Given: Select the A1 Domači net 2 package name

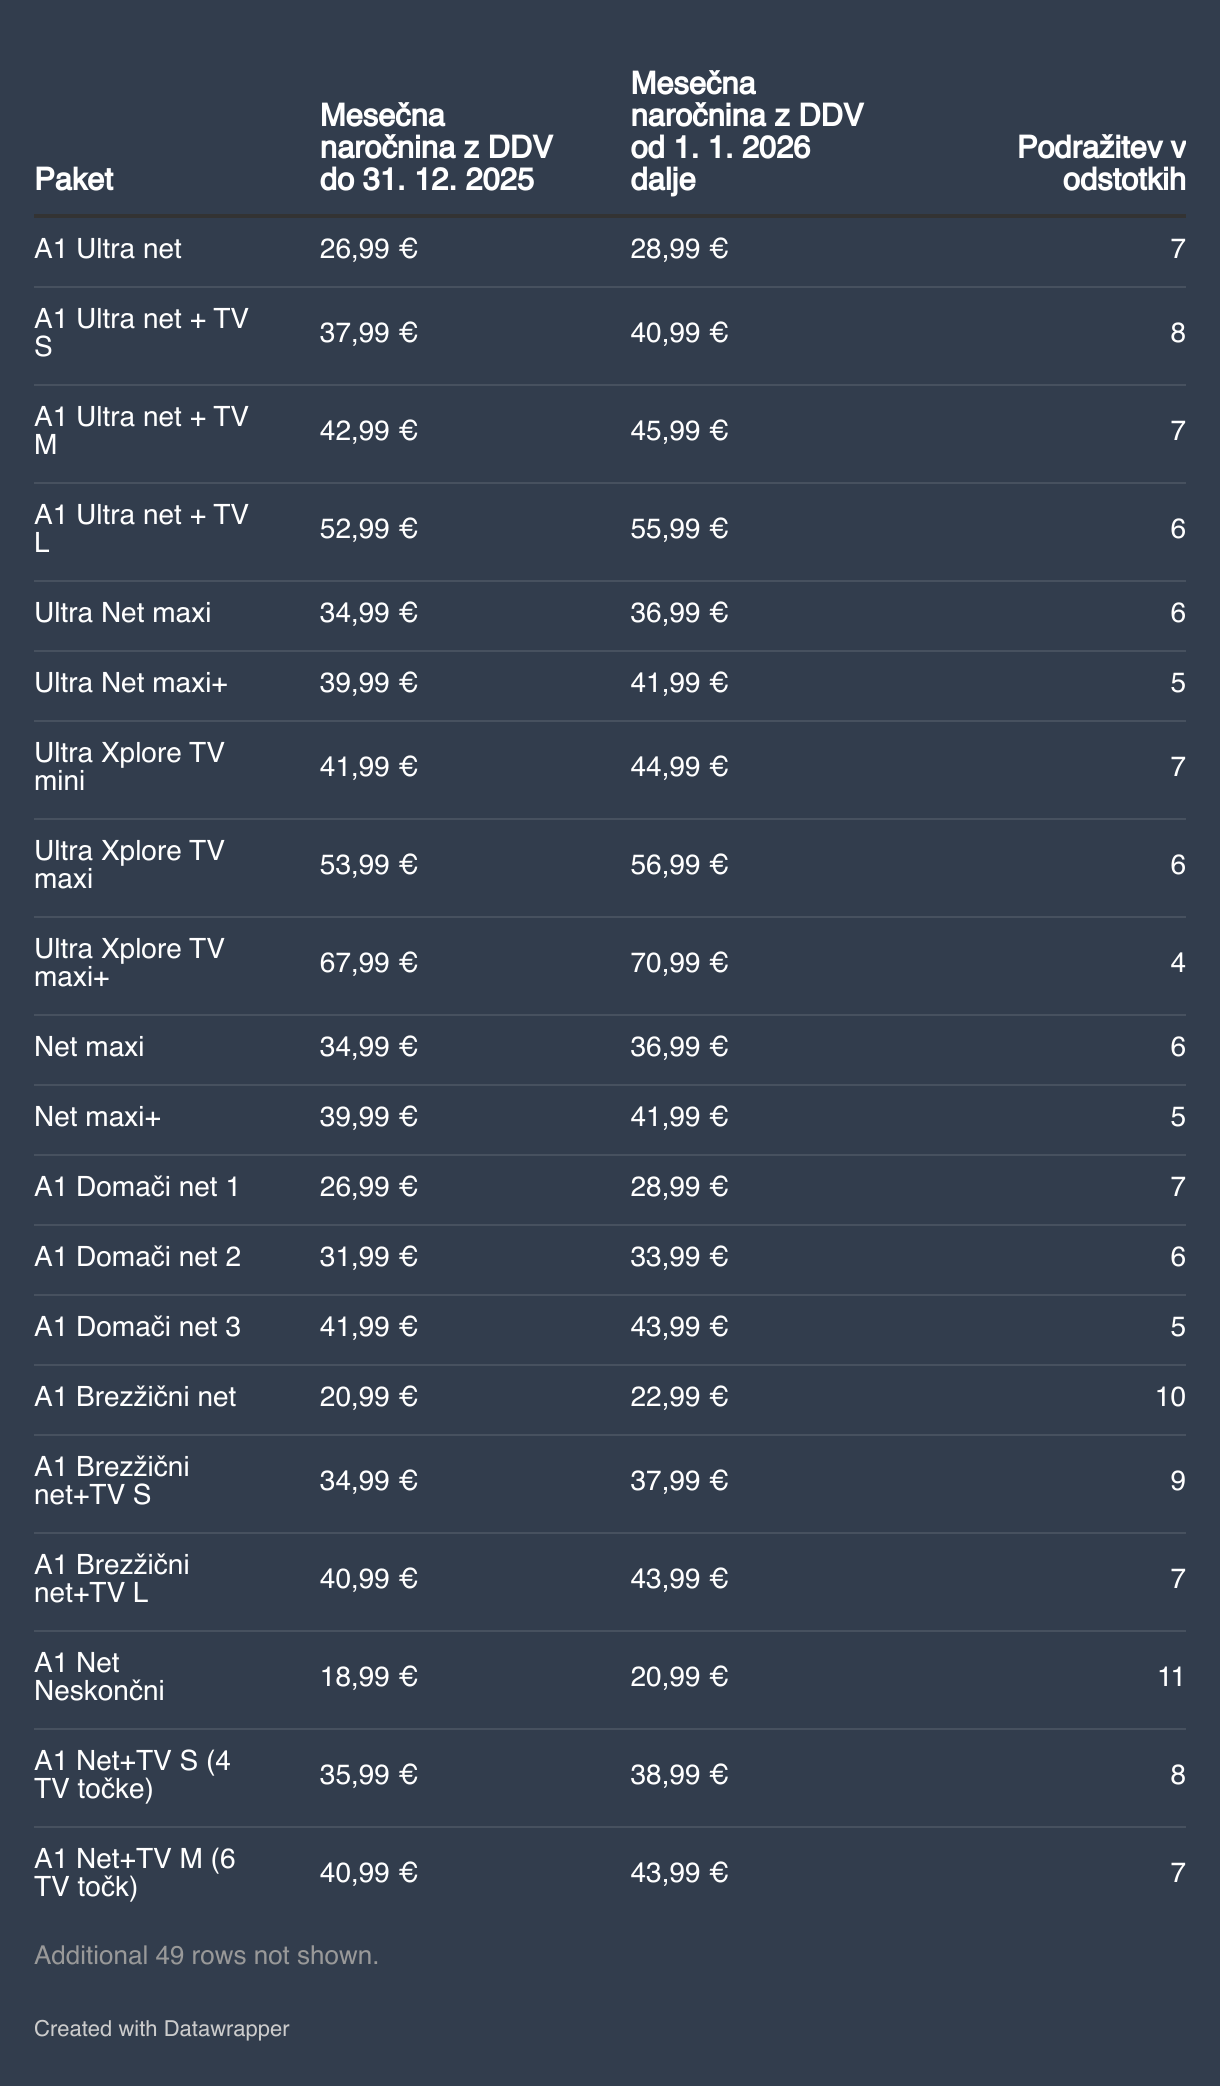Looking at the screenshot, I should point(137,1256).
